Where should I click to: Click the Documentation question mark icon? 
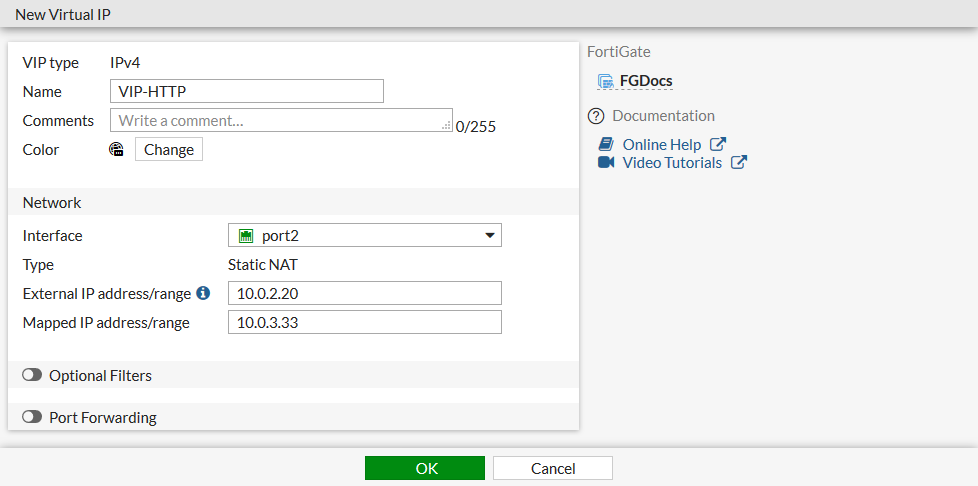597,116
